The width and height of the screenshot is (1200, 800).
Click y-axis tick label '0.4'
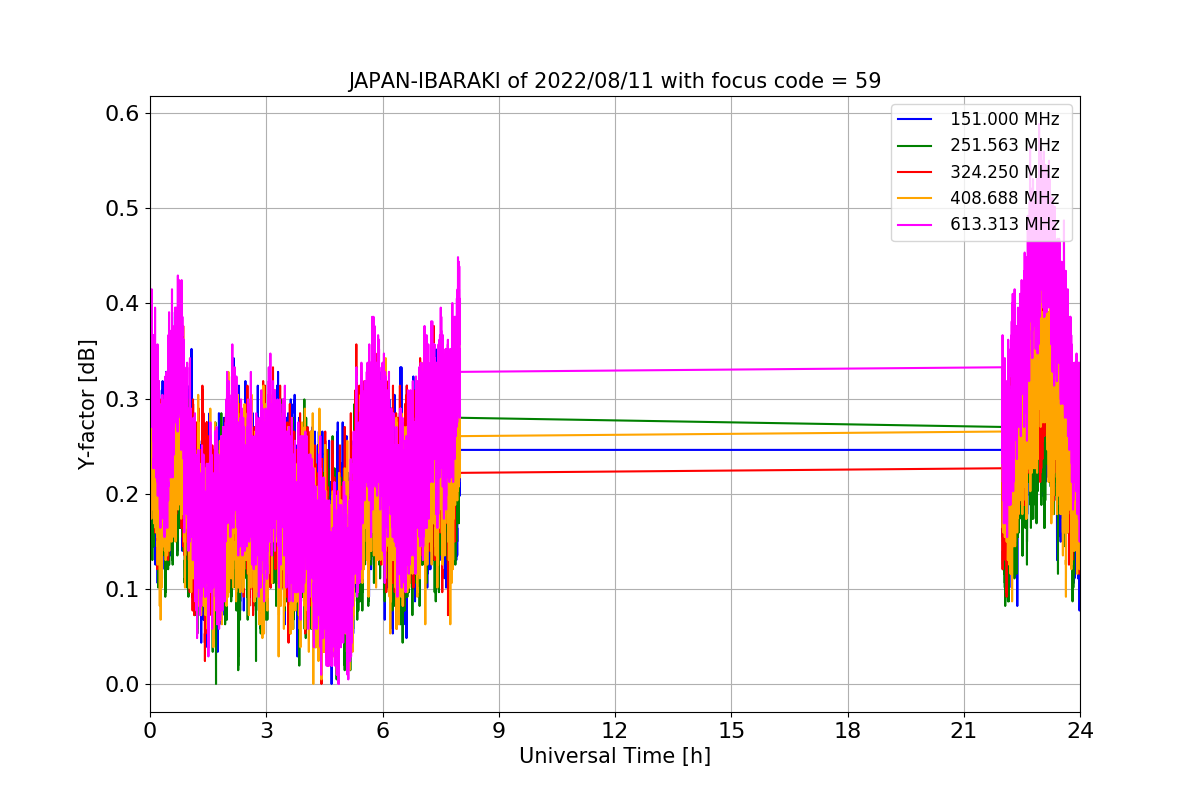pyautogui.click(x=123, y=304)
